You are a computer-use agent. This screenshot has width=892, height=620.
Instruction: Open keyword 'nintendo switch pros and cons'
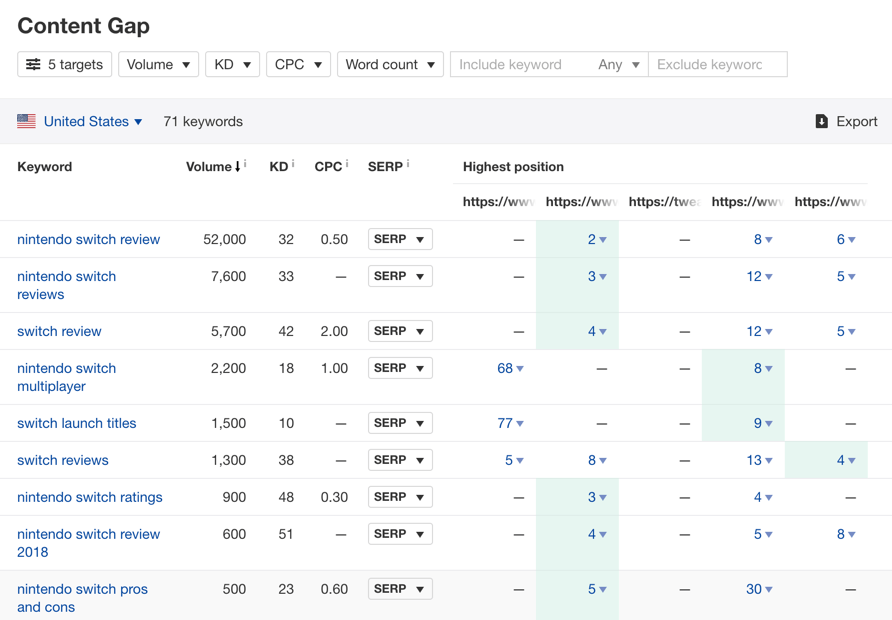(82, 598)
